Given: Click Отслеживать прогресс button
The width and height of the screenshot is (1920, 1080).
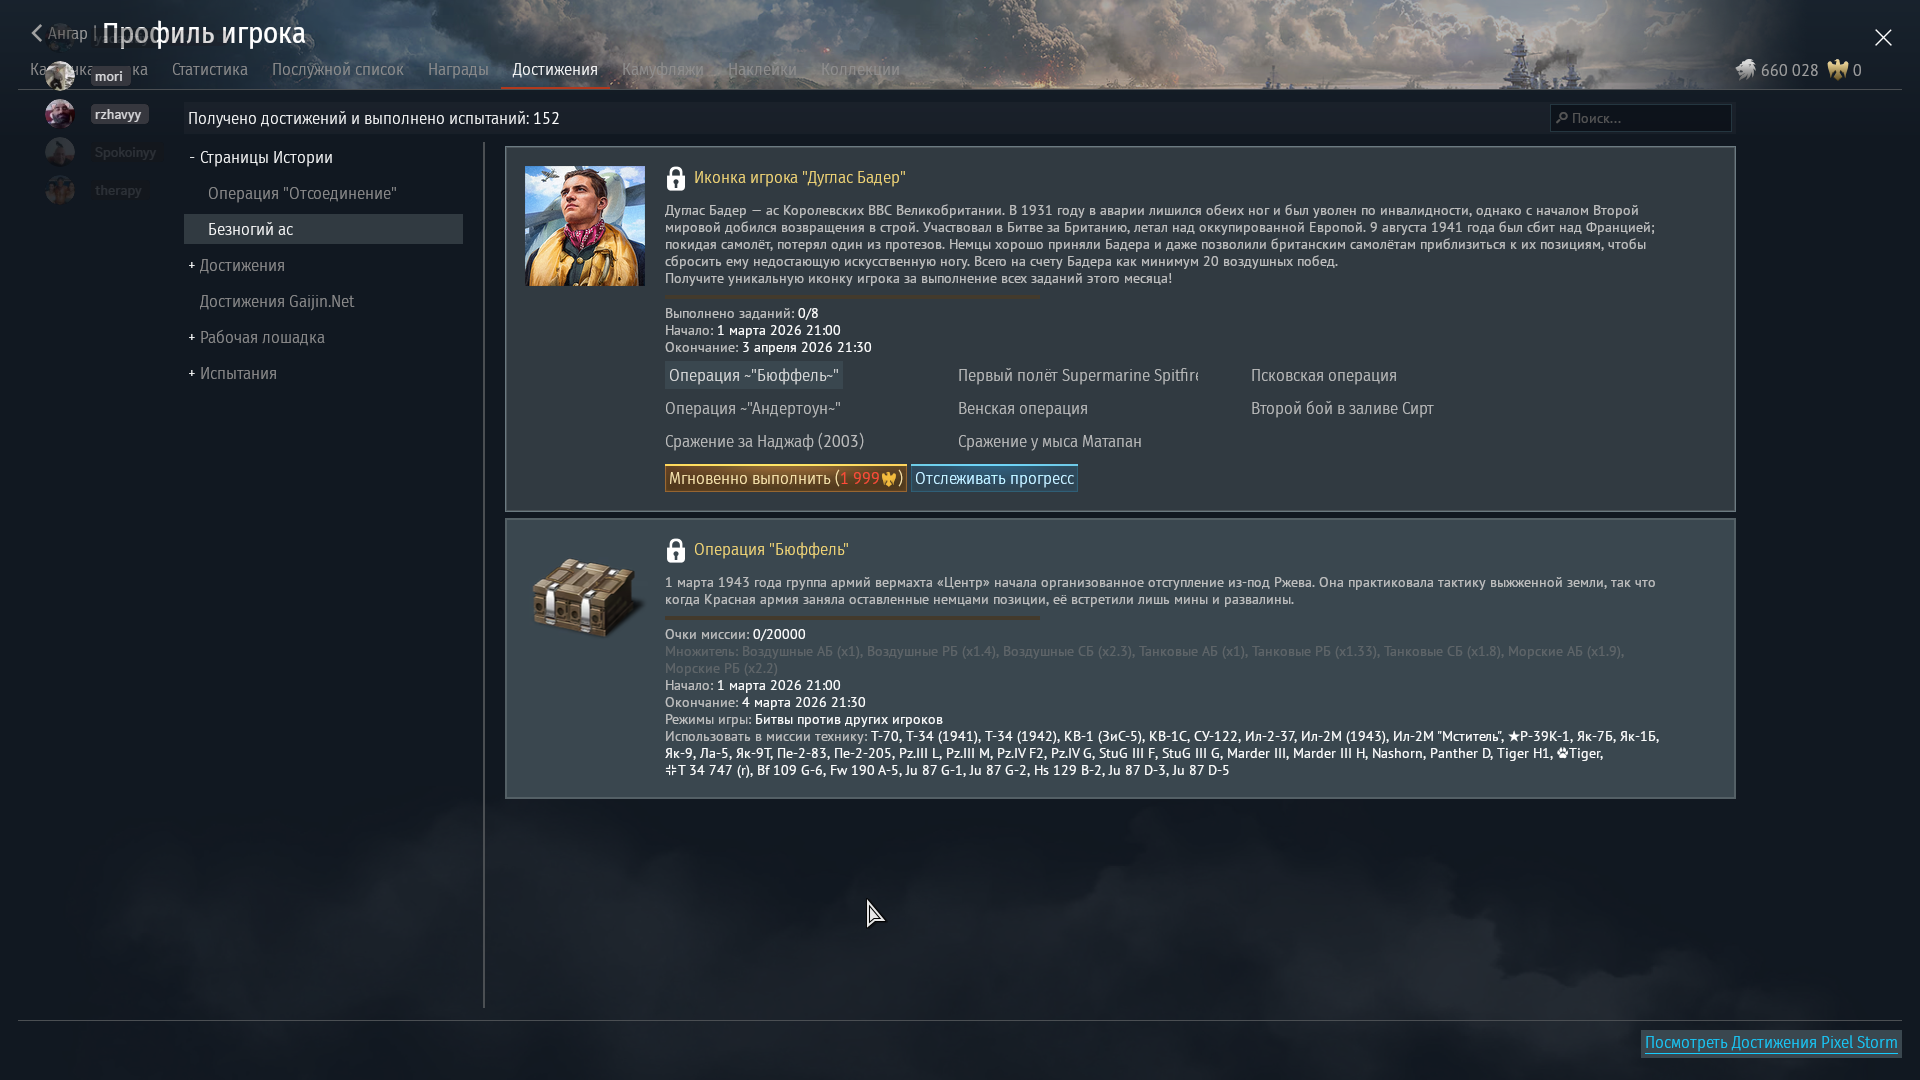Looking at the screenshot, I should pos(994,479).
